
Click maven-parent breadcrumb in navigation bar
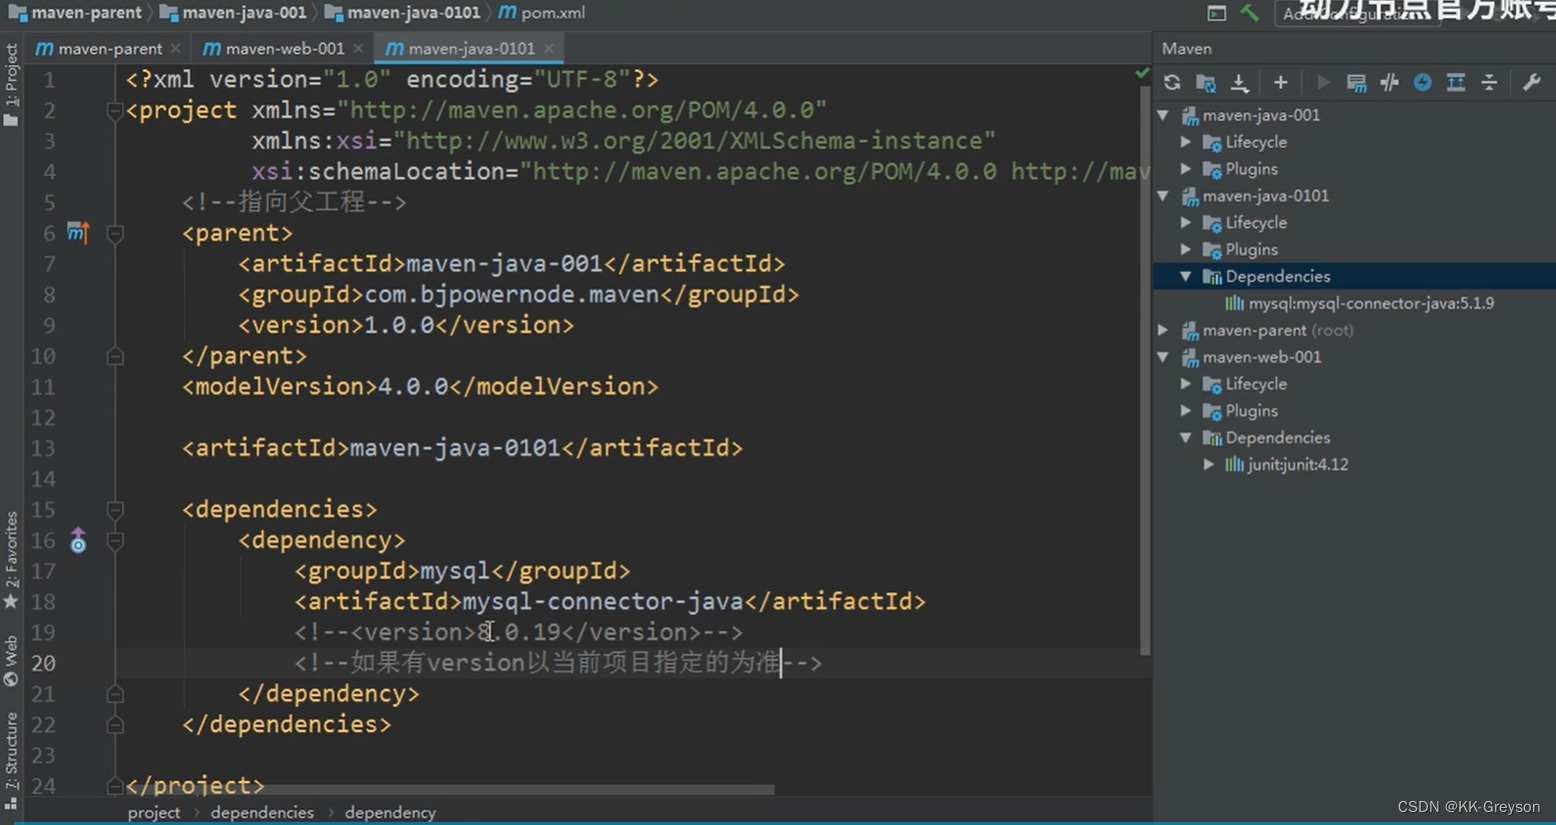point(75,13)
